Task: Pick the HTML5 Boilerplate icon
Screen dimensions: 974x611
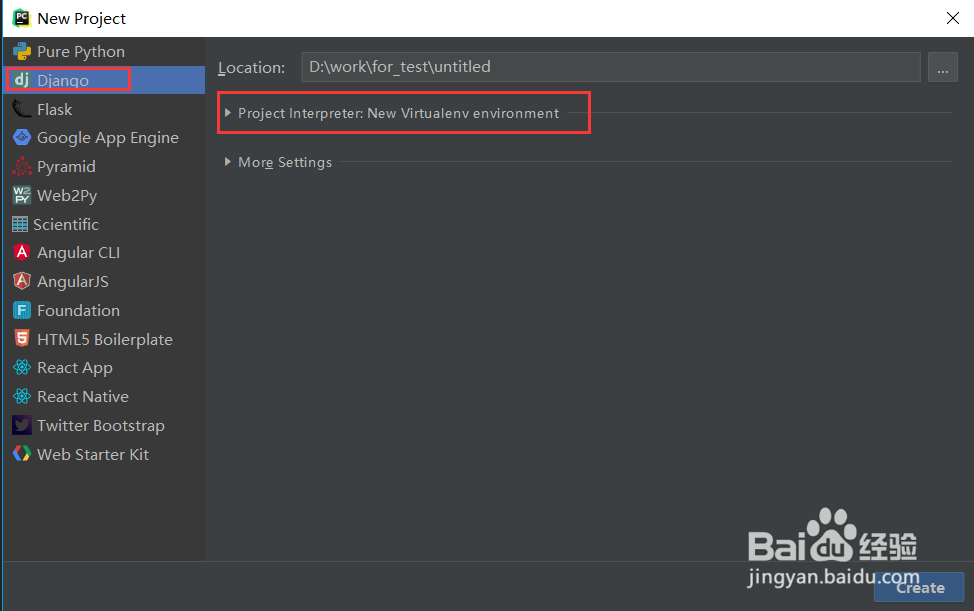Action: pos(22,338)
